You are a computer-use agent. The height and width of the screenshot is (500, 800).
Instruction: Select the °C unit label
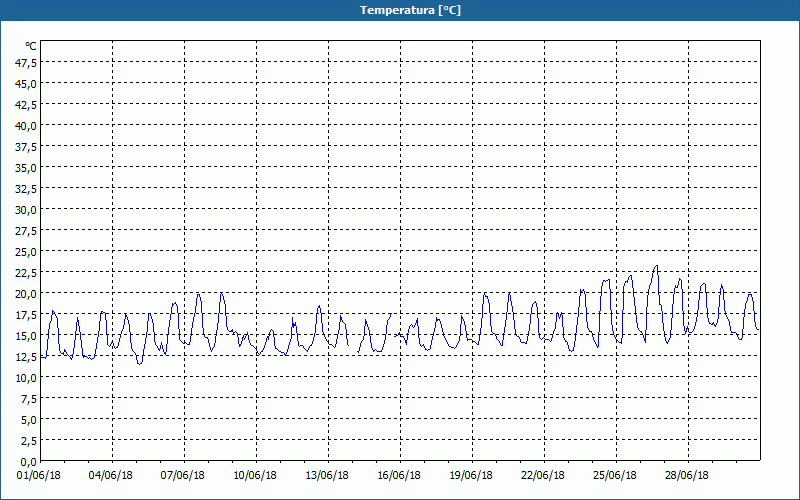(31, 46)
